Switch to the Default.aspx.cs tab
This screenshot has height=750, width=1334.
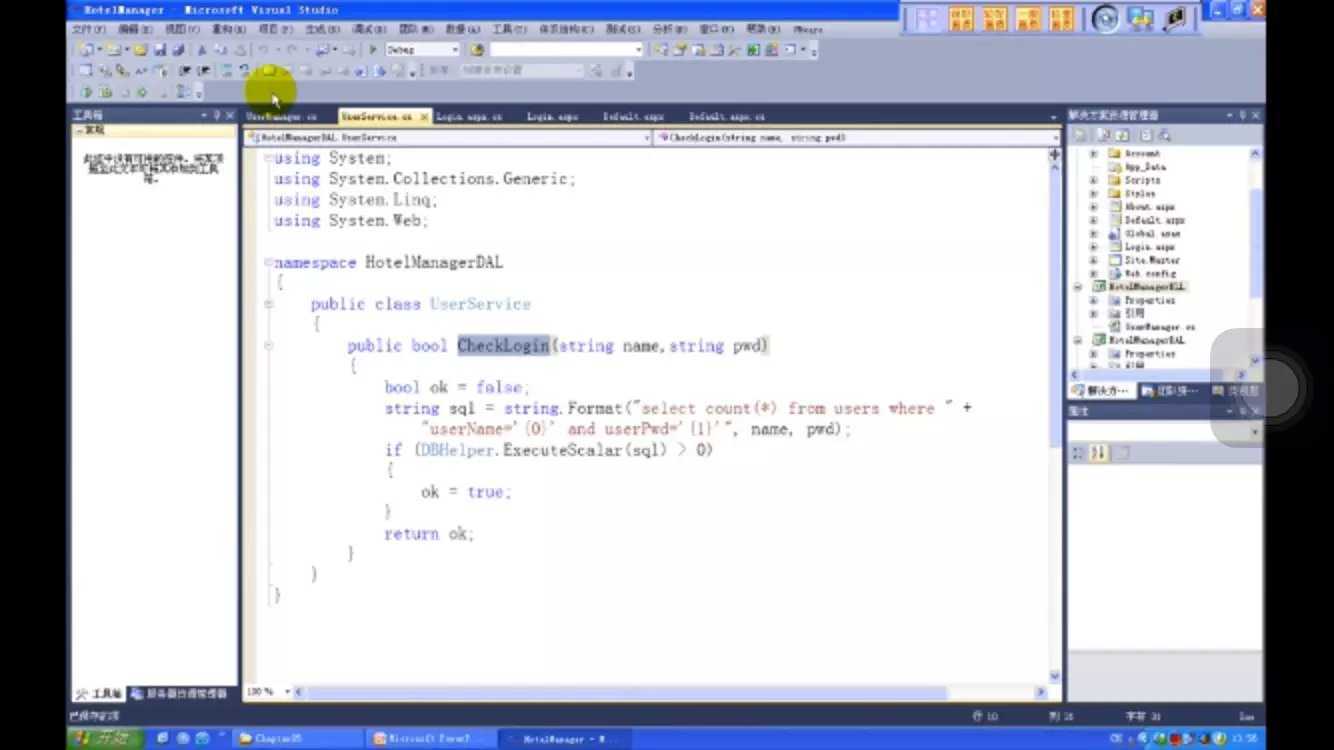[x=727, y=117]
